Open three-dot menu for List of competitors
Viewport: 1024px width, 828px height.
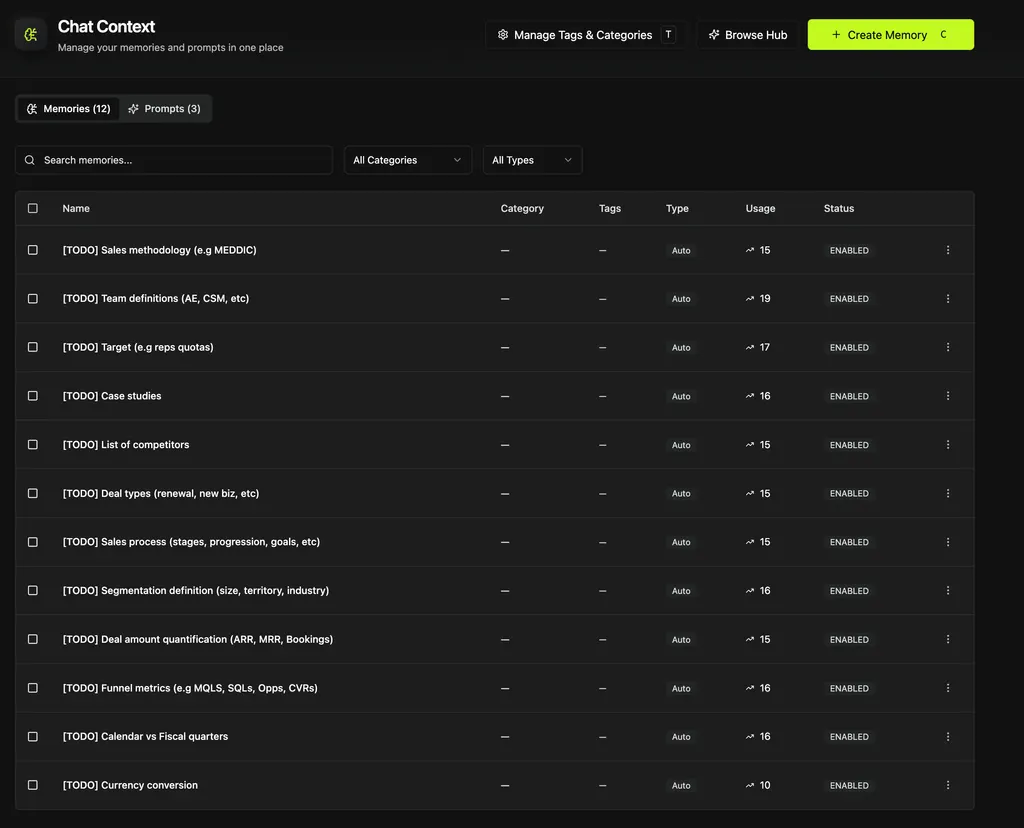click(948, 445)
